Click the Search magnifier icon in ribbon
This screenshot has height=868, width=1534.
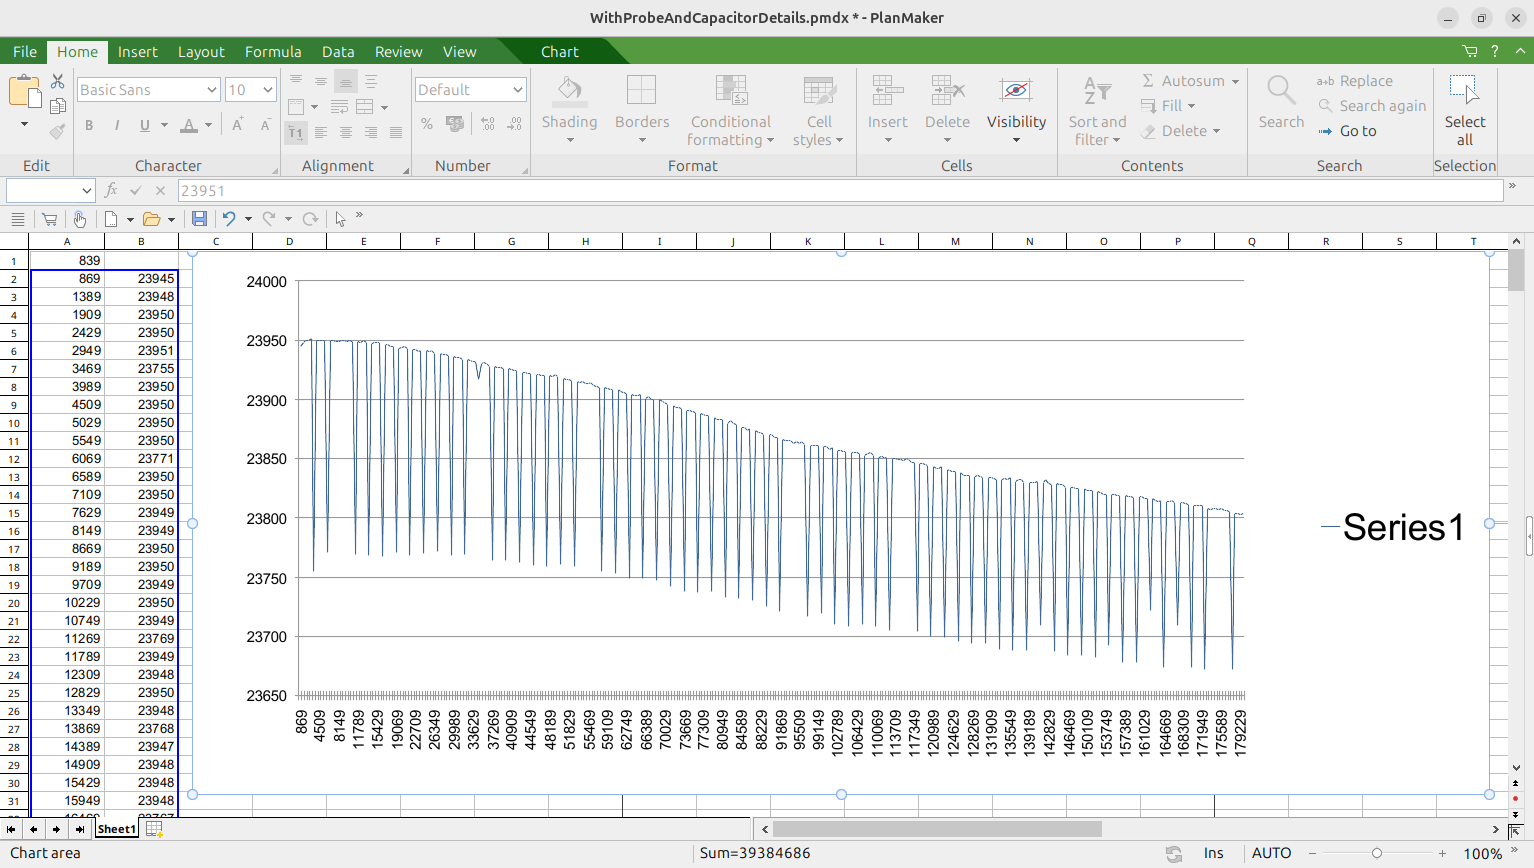(x=1281, y=90)
